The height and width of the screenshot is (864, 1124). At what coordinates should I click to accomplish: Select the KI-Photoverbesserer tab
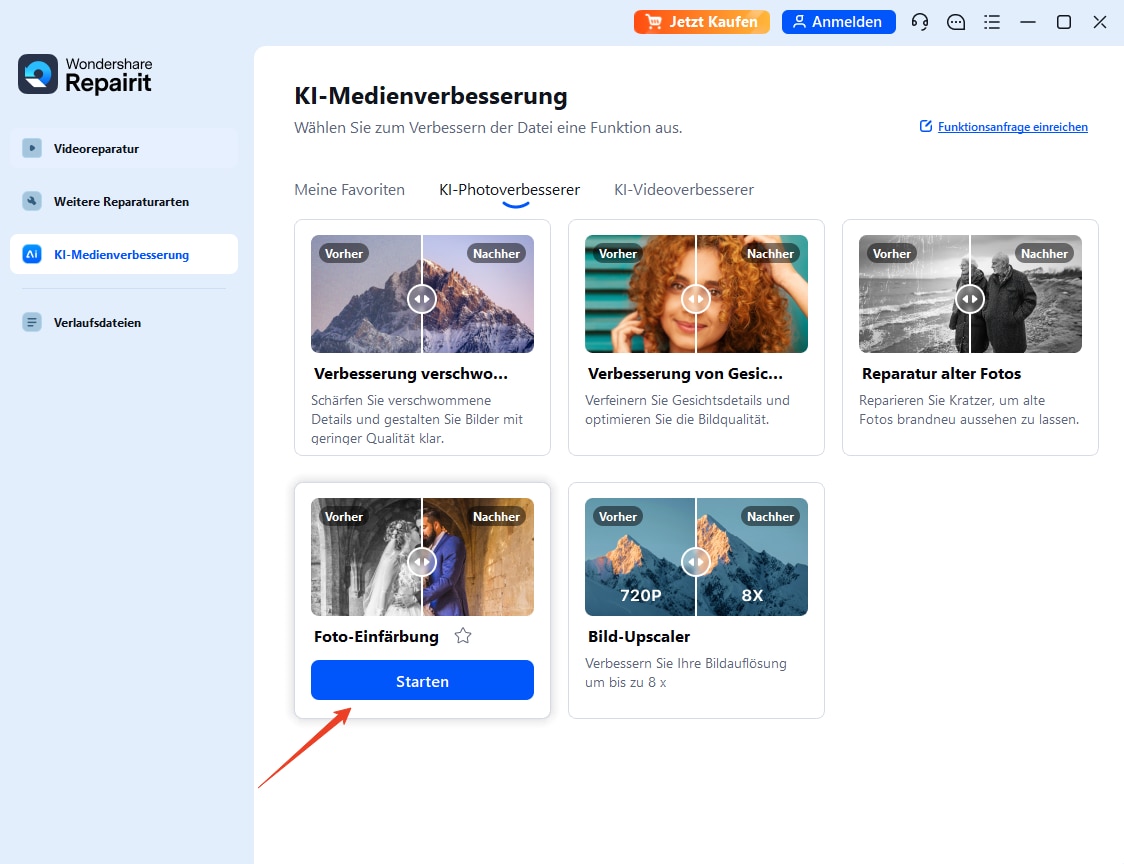click(509, 190)
